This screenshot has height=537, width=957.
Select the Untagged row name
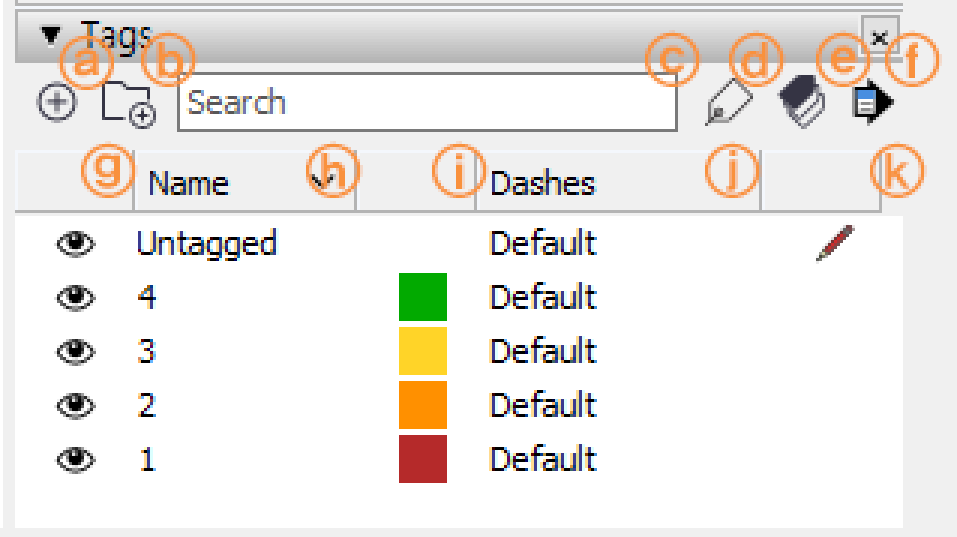[x=207, y=244]
